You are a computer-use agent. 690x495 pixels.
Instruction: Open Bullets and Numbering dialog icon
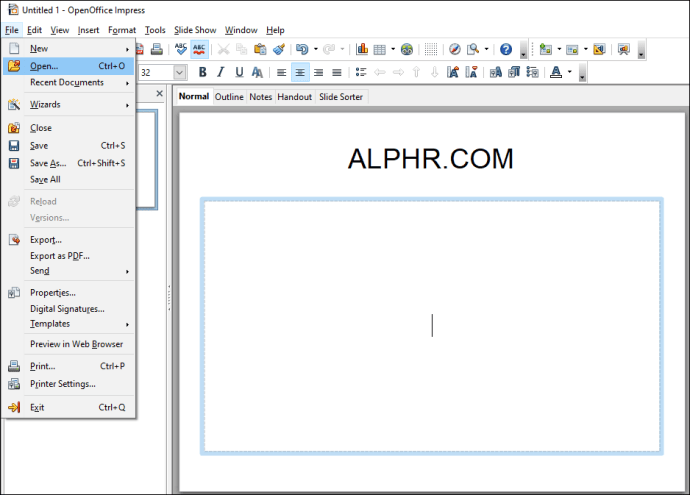pos(532,72)
